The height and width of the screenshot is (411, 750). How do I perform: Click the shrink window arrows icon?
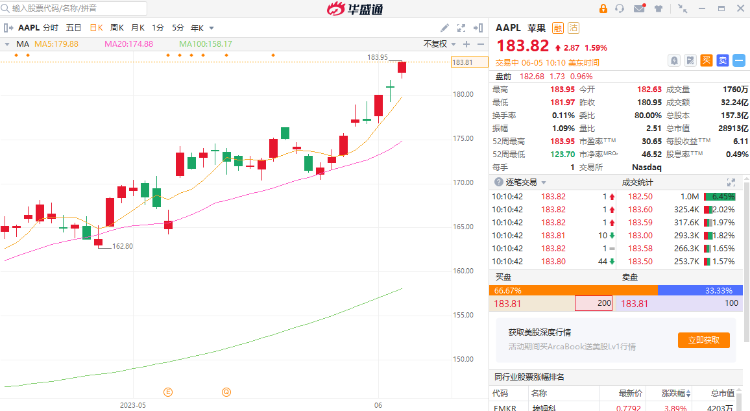pos(683,9)
